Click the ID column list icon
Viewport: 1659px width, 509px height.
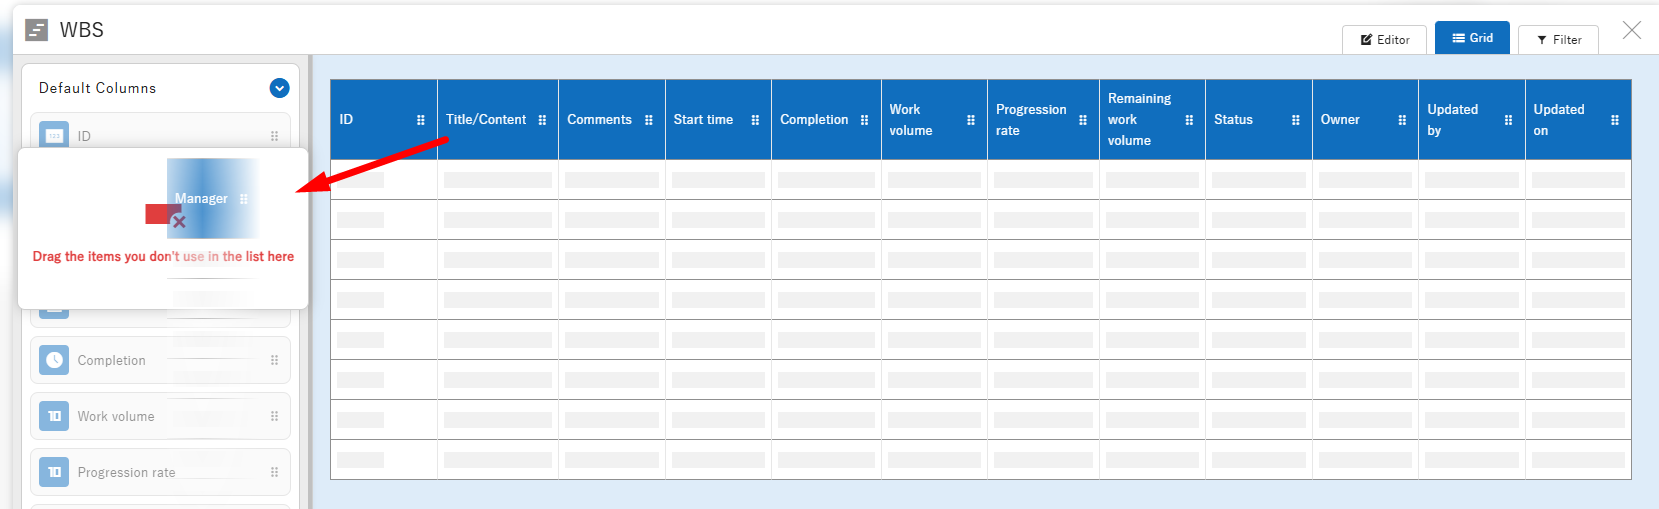click(54, 136)
